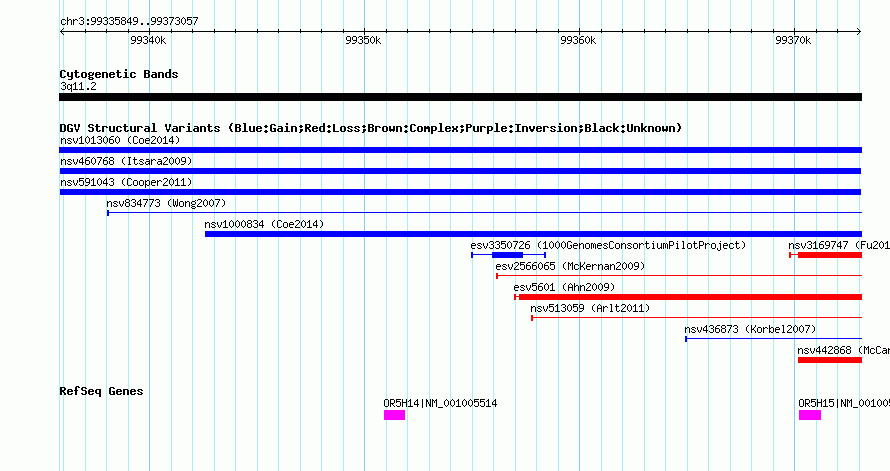
Task: Open the nsv1000834 (Coe2014) blue bar
Action: [x=533, y=234]
